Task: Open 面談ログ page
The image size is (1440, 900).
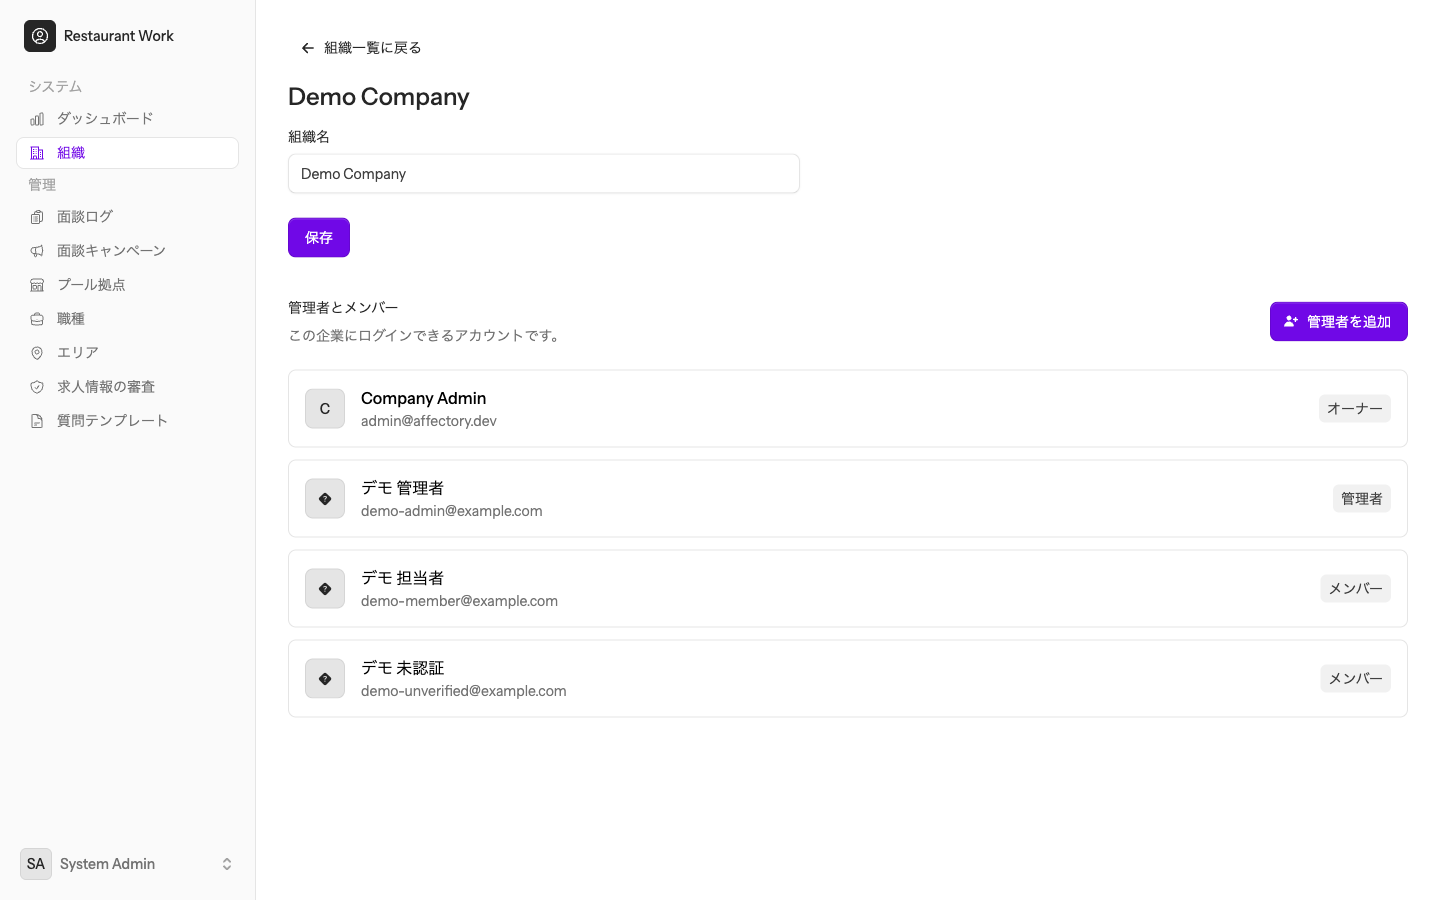Action: (127, 217)
